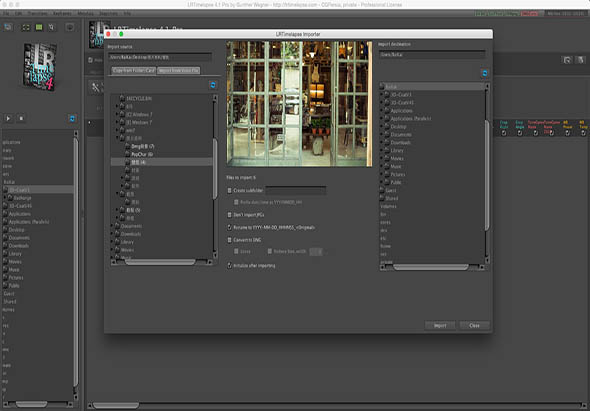
Task: Switch to Copy from Folder/Card tab
Action: point(134,70)
